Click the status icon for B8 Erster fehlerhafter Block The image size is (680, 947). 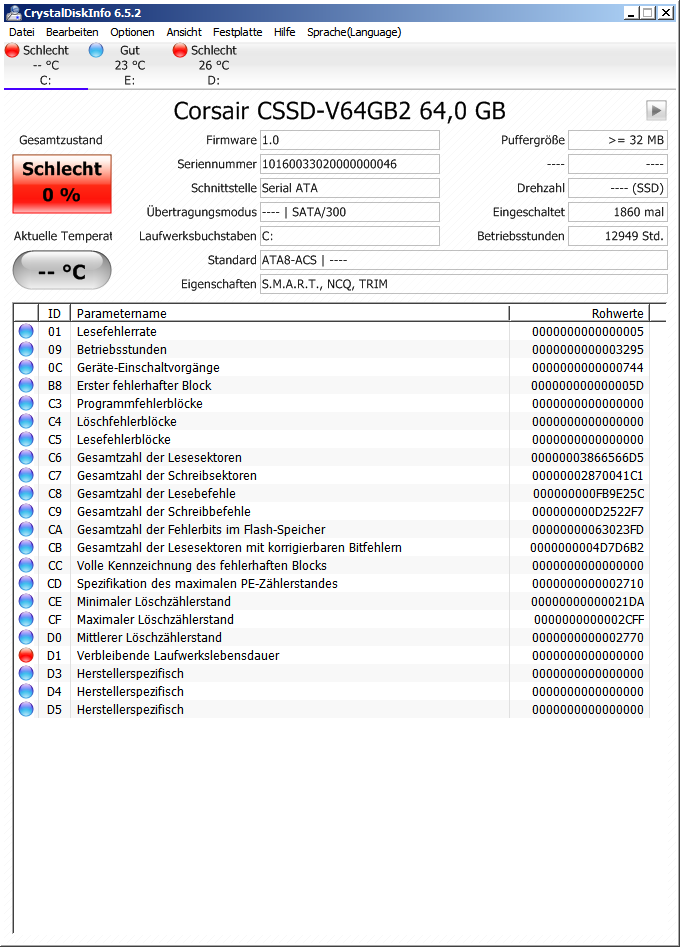tap(26, 385)
